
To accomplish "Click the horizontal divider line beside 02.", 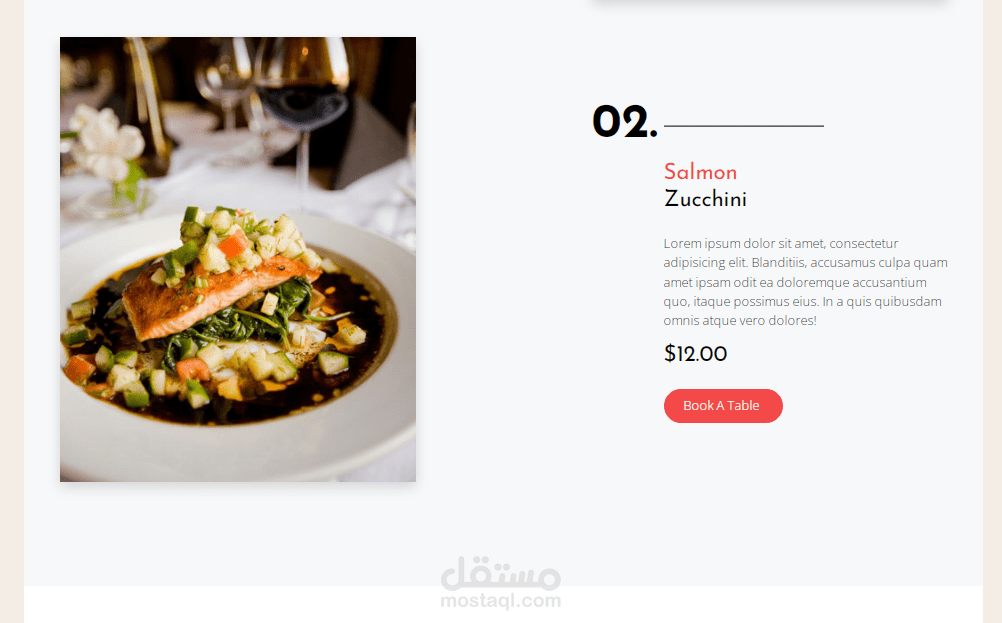I will (744, 126).
